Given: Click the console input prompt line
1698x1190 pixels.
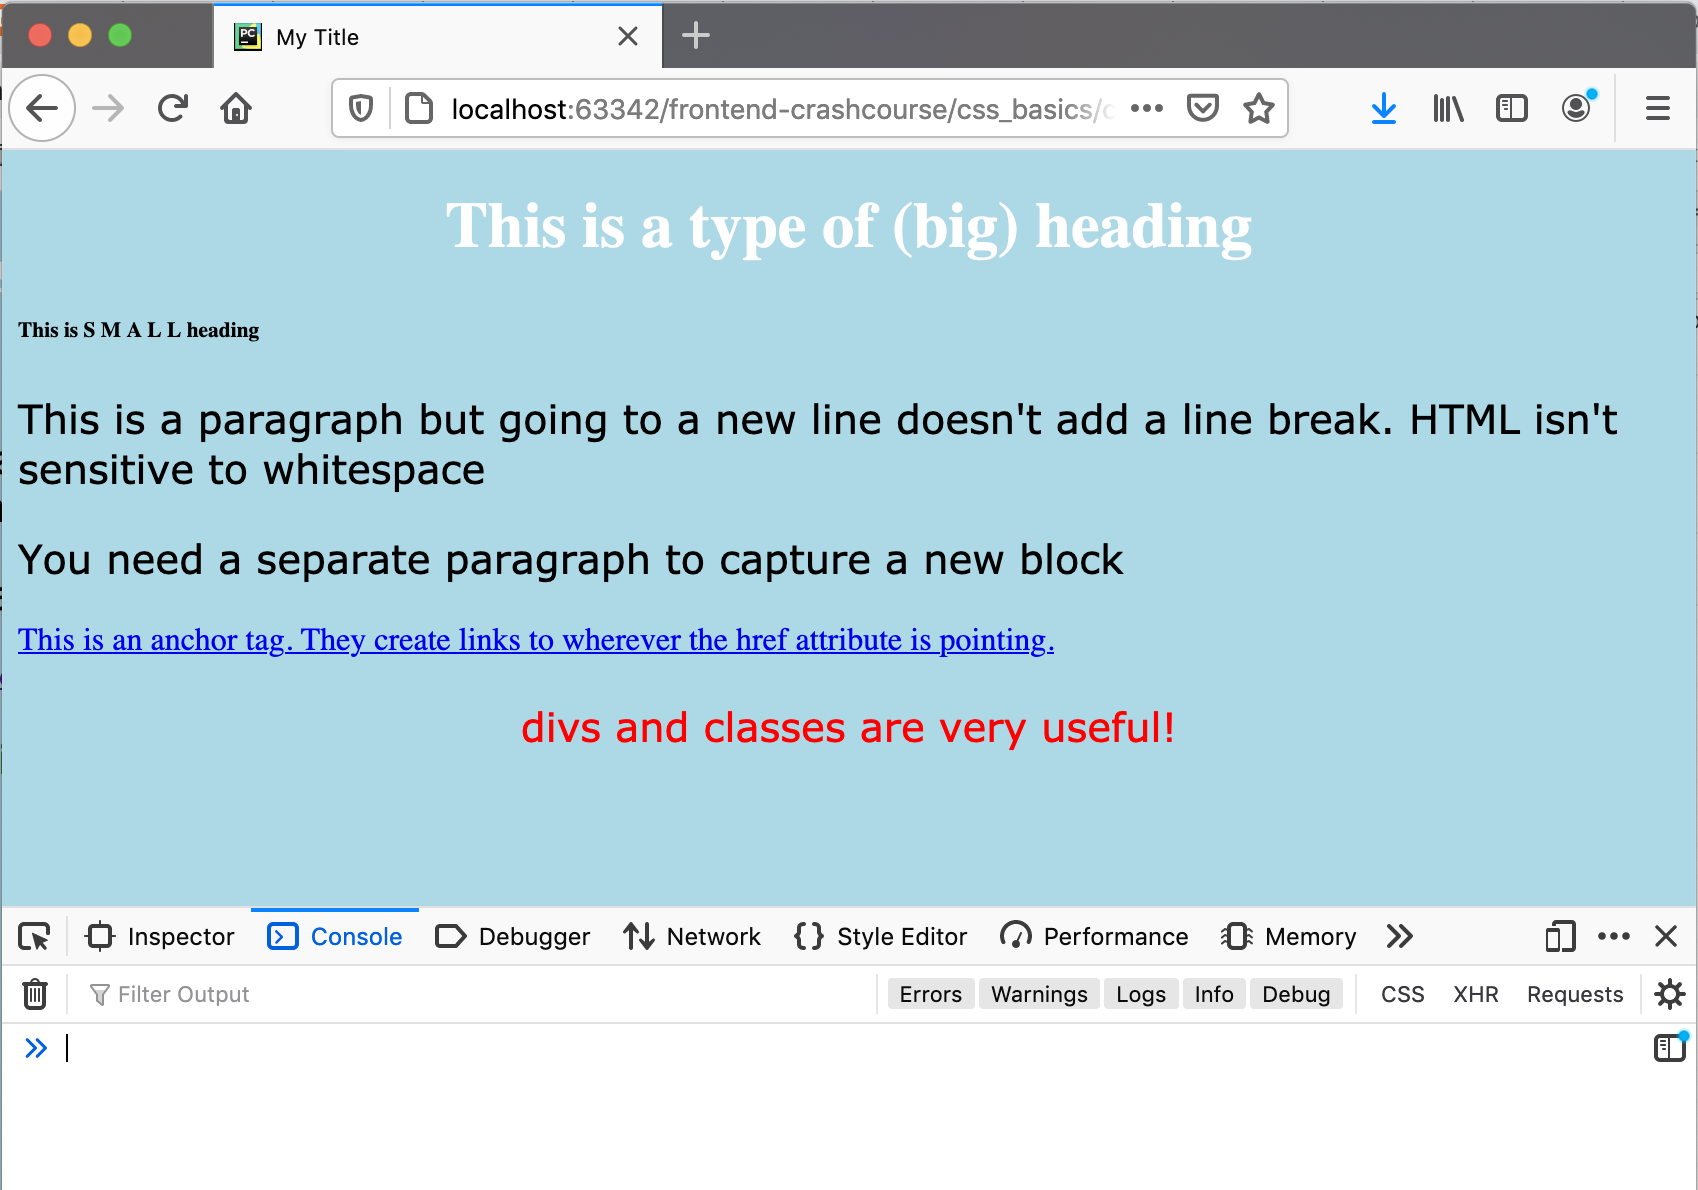Looking at the screenshot, I should point(850,1048).
